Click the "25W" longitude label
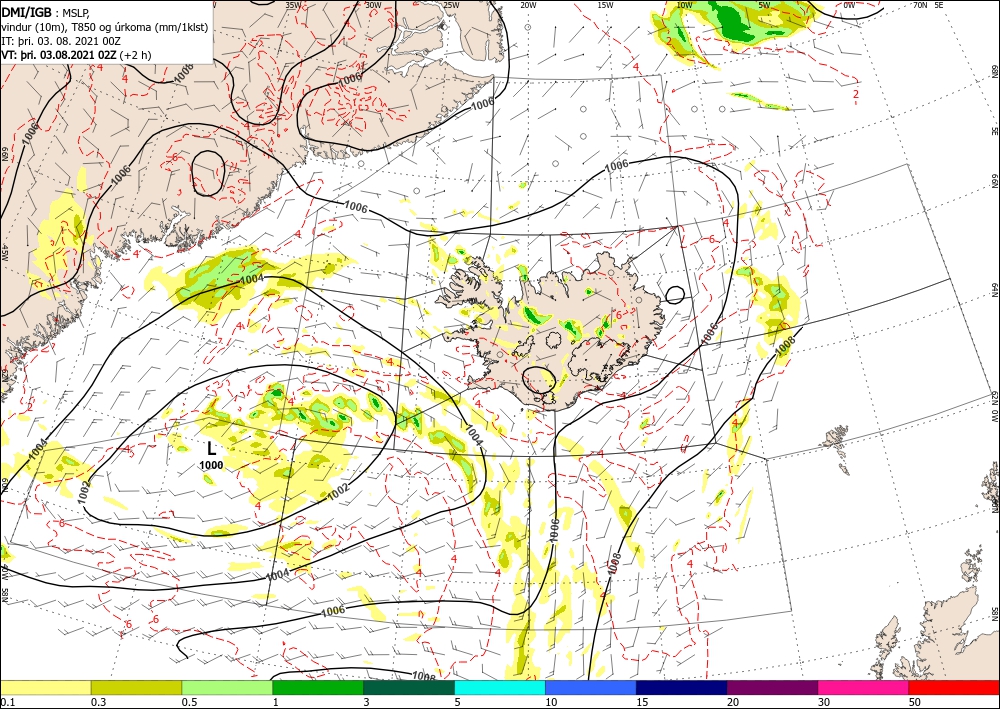1000x709 pixels. [451, 5]
